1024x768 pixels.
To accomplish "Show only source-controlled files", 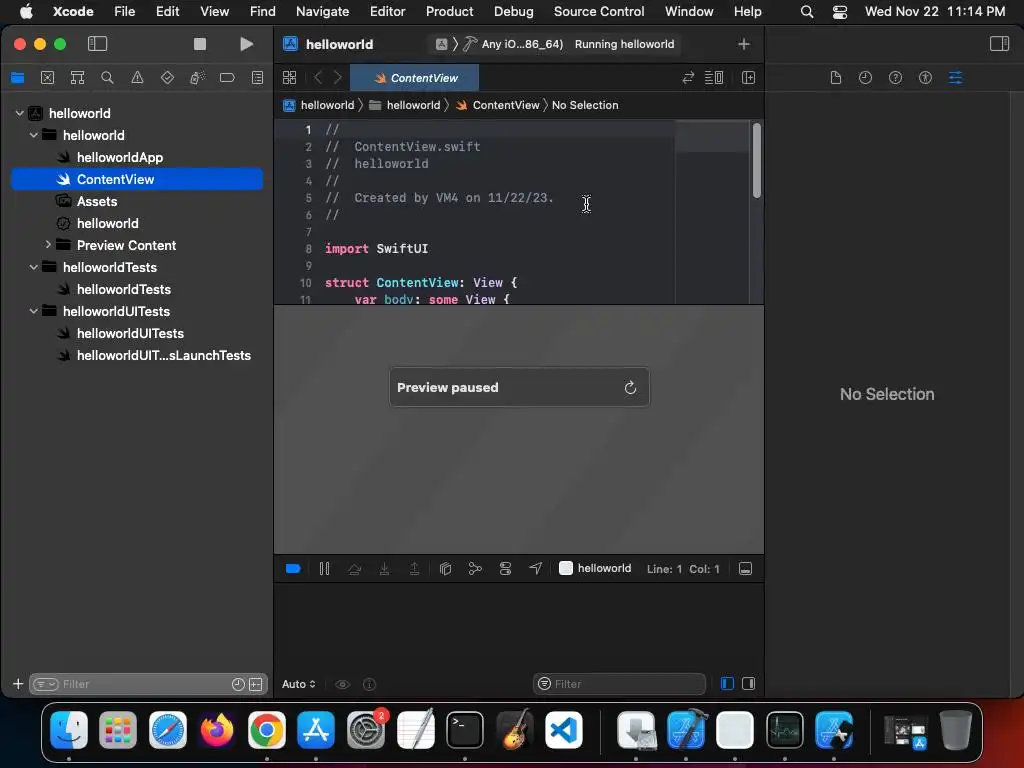I will coord(256,684).
